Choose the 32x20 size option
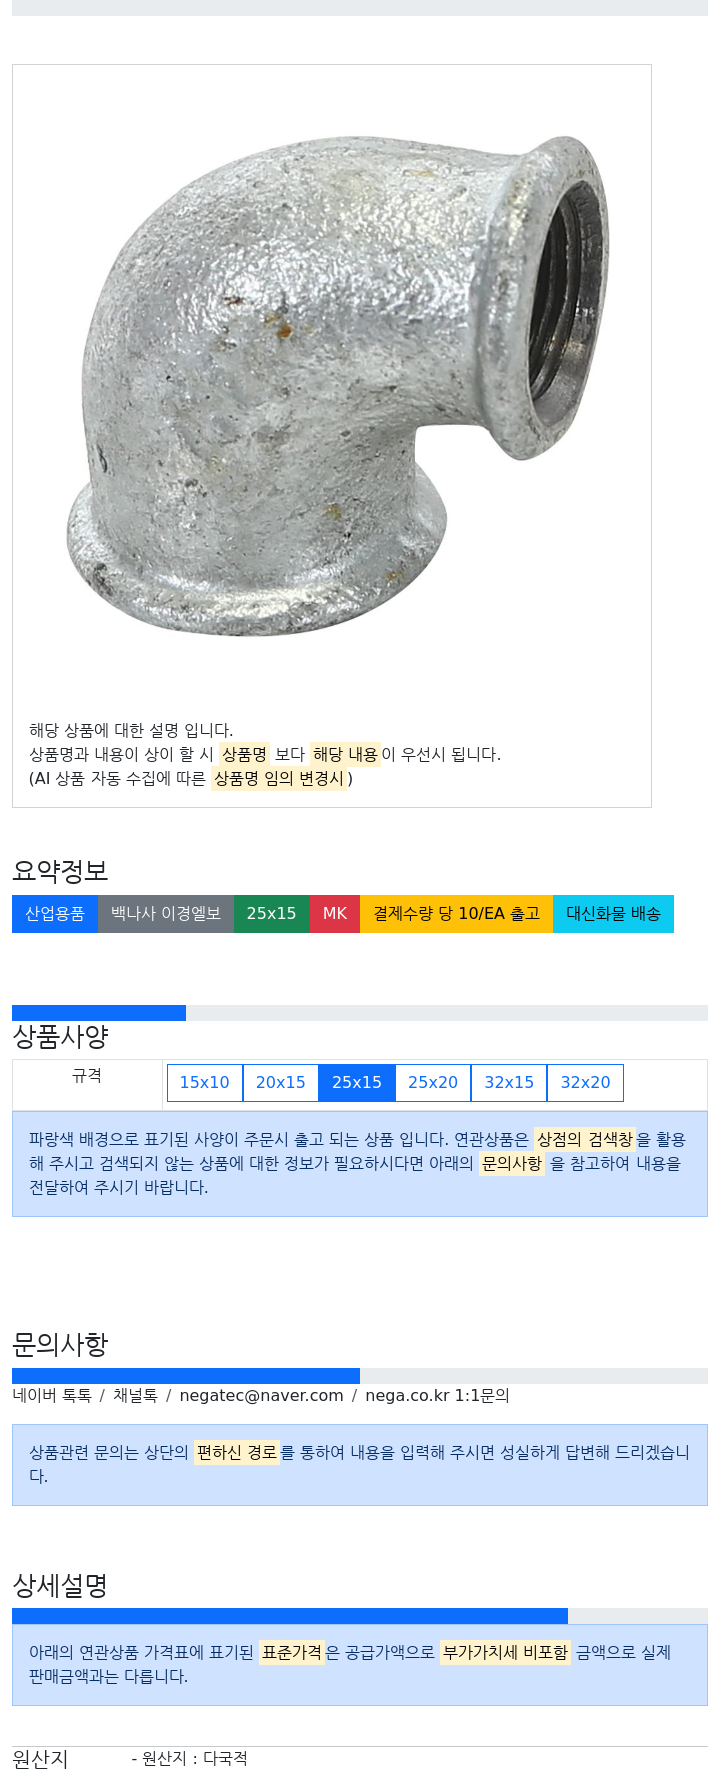 pyautogui.click(x=585, y=1083)
